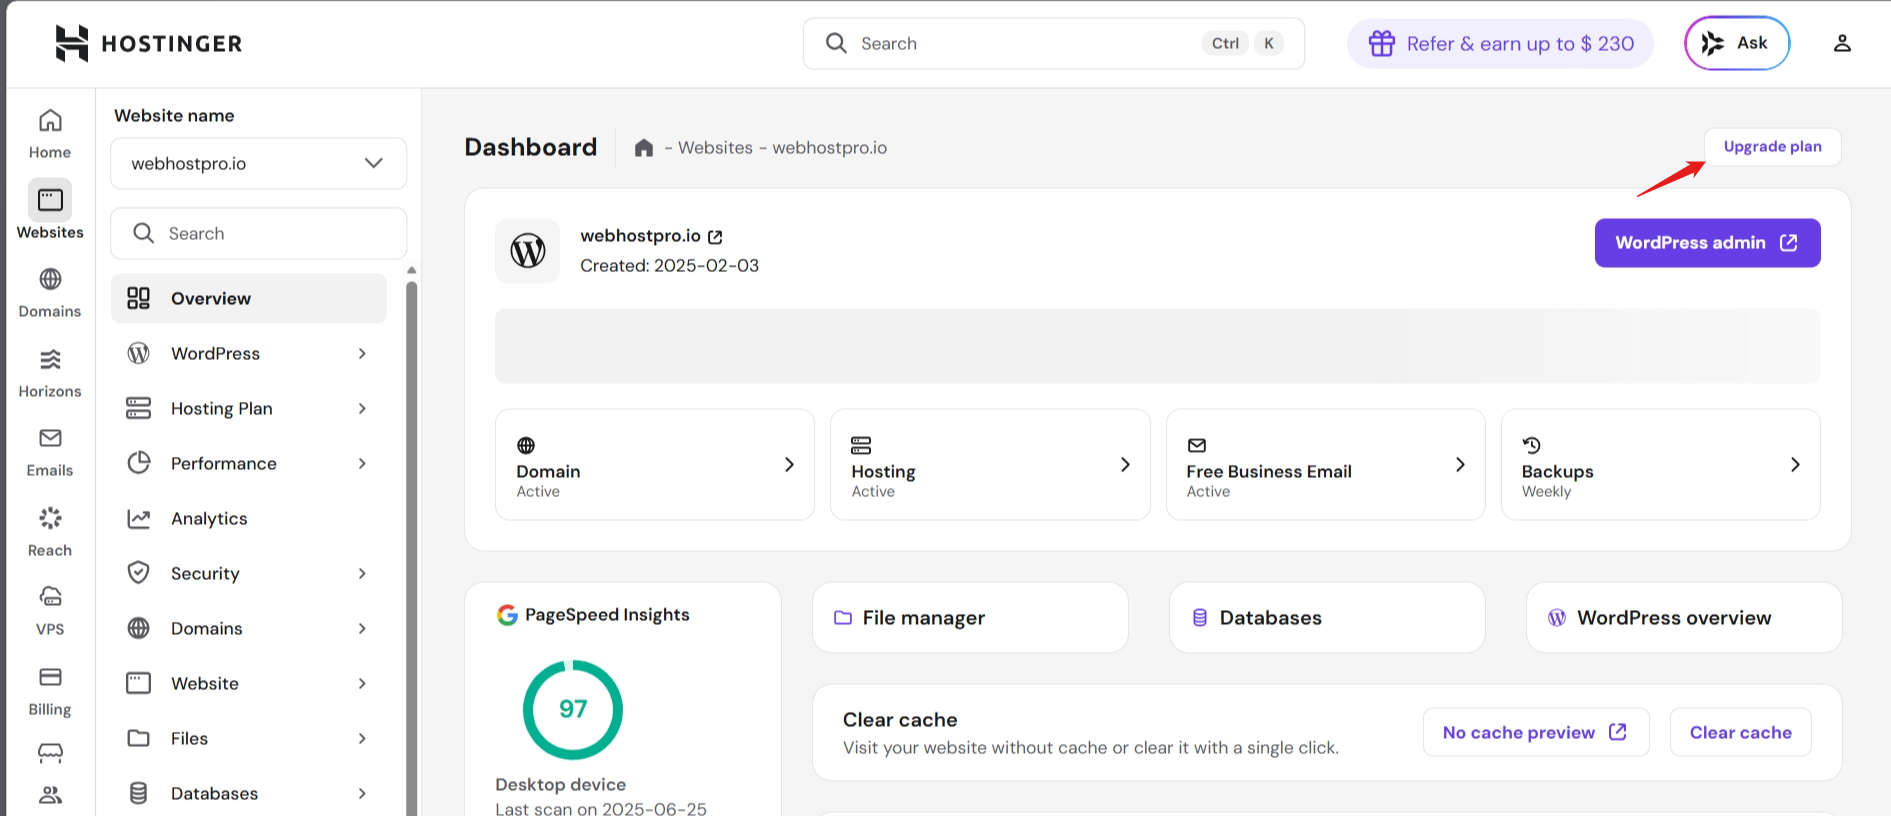Open the Domain Active card
This screenshot has width=1891, height=816.
point(655,464)
